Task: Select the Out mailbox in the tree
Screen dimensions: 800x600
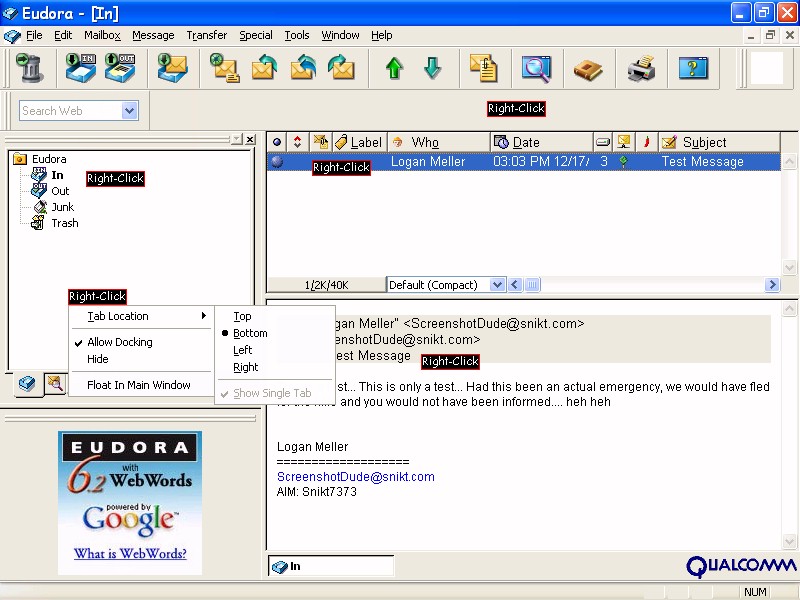Action: 60,191
